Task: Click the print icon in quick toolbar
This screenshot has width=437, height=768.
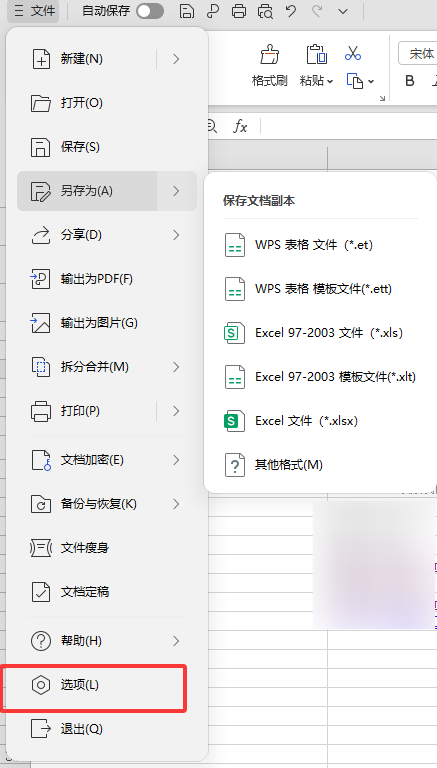Action: coord(239,11)
